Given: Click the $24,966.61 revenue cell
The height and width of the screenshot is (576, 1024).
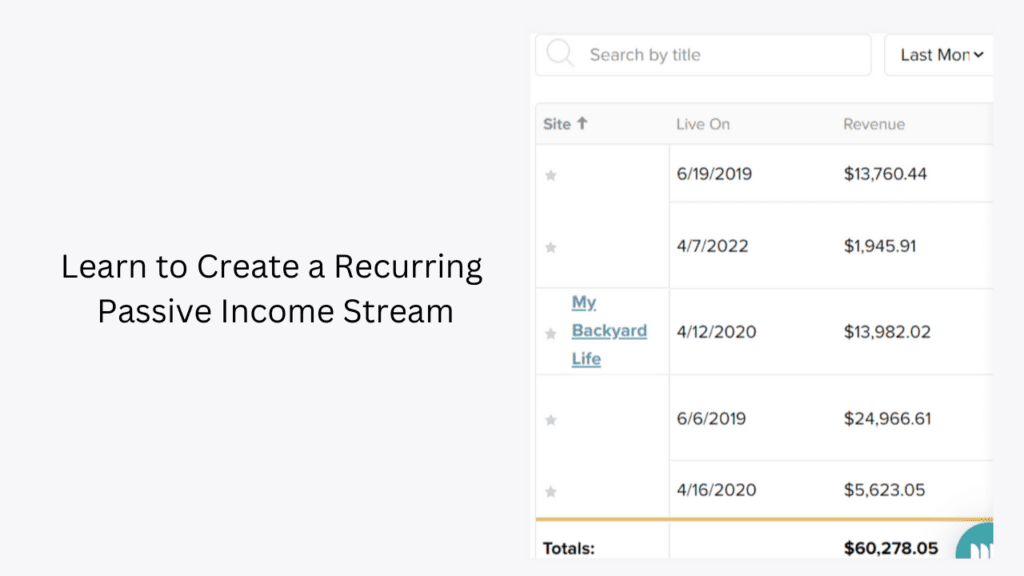Looking at the screenshot, I should 887,418.
